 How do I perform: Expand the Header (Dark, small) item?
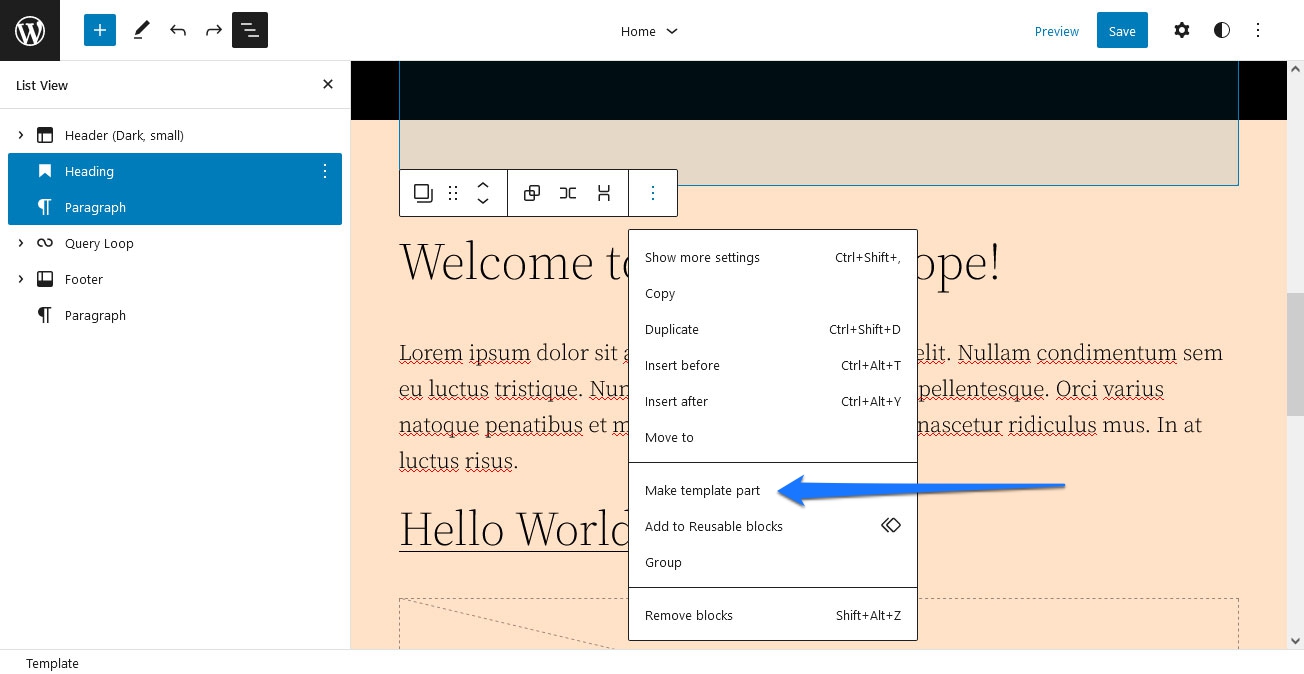point(21,135)
